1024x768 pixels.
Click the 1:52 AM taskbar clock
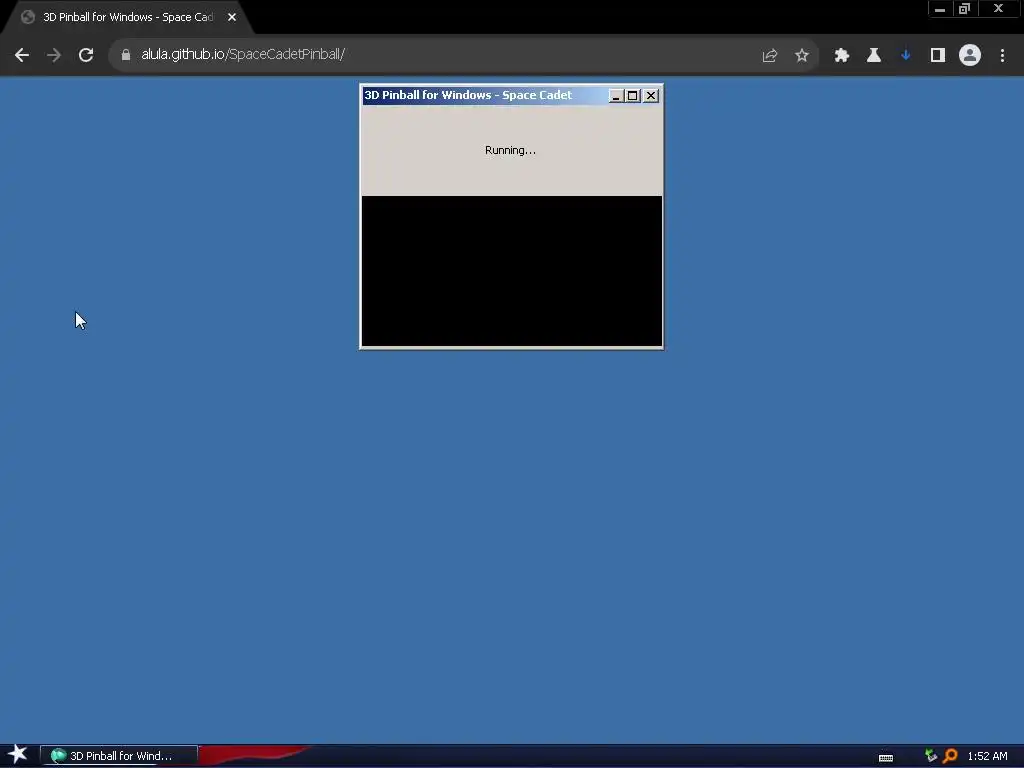click(987, 756)
